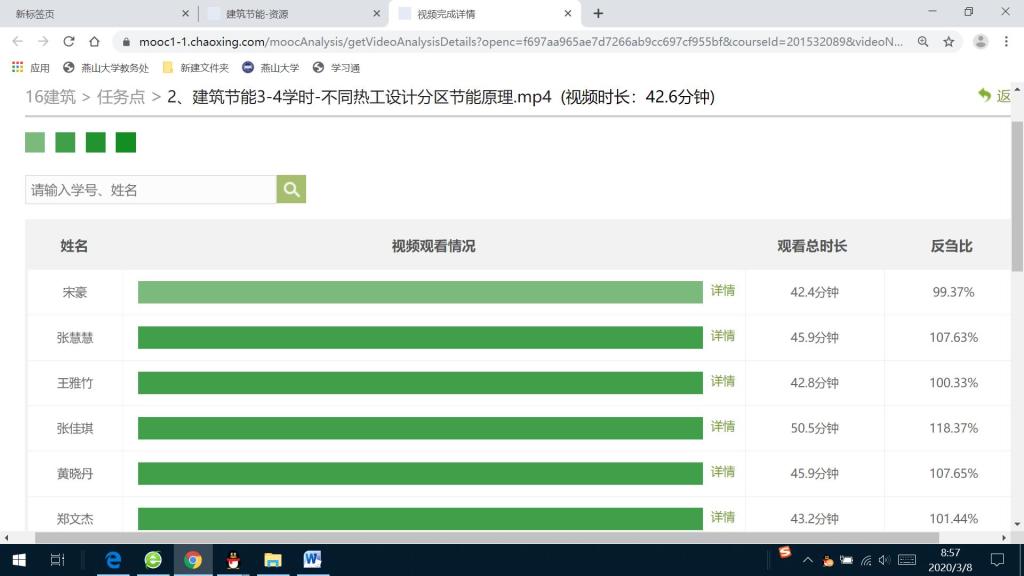The height and width of the screenshot is (576, 1024).
Task: Click the 16建筑 breadcrumb link
Action: pyautogui.click(x=50, y=97)
